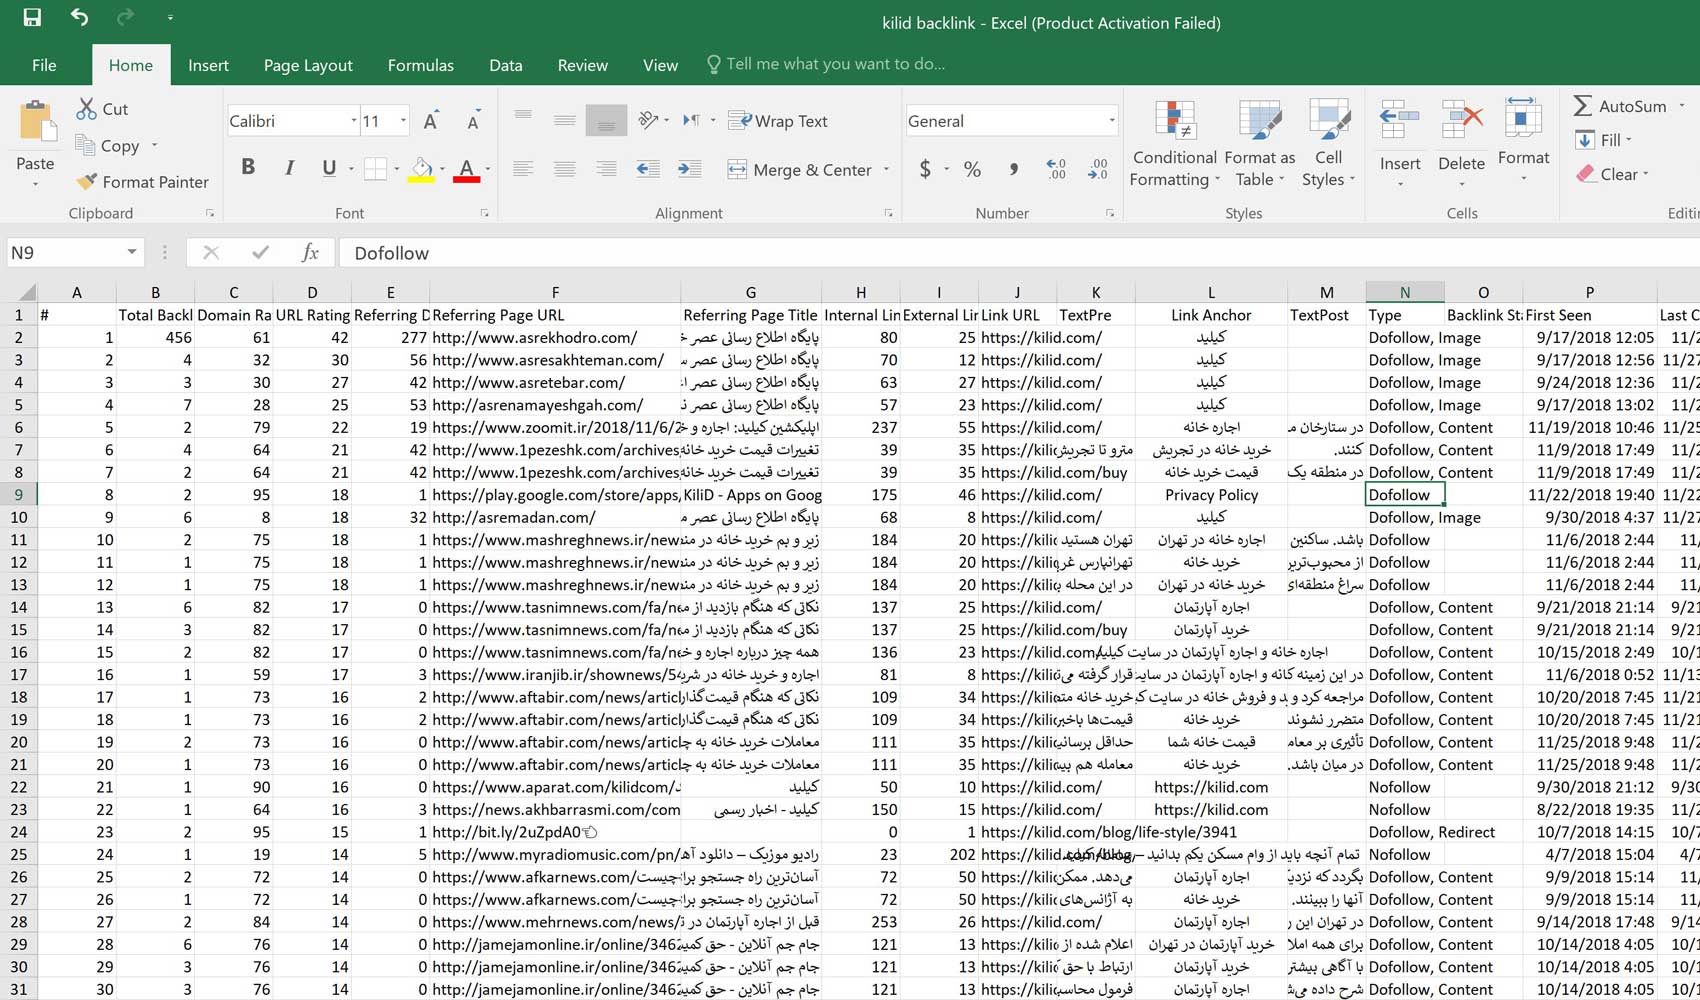This screenshot has height=1000, width=1700.
Task: Copy the selected cell
Action: (107, 146)
